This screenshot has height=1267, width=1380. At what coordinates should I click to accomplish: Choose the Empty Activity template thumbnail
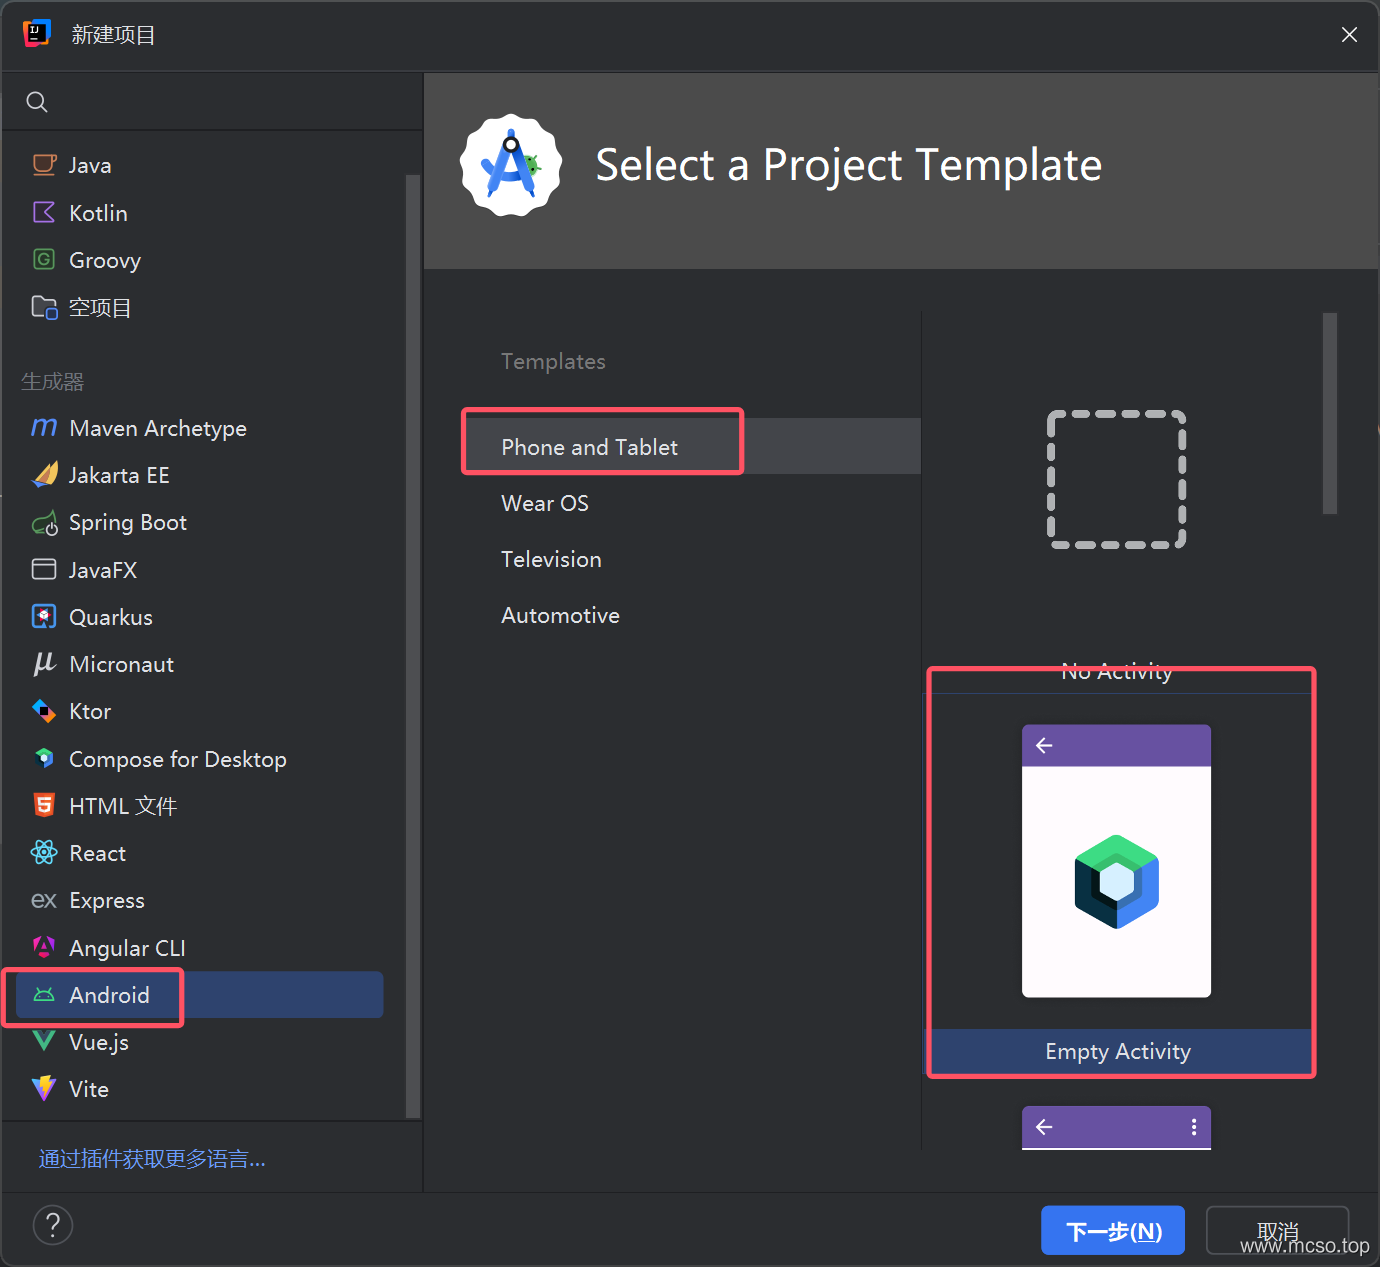point(1116,861)
